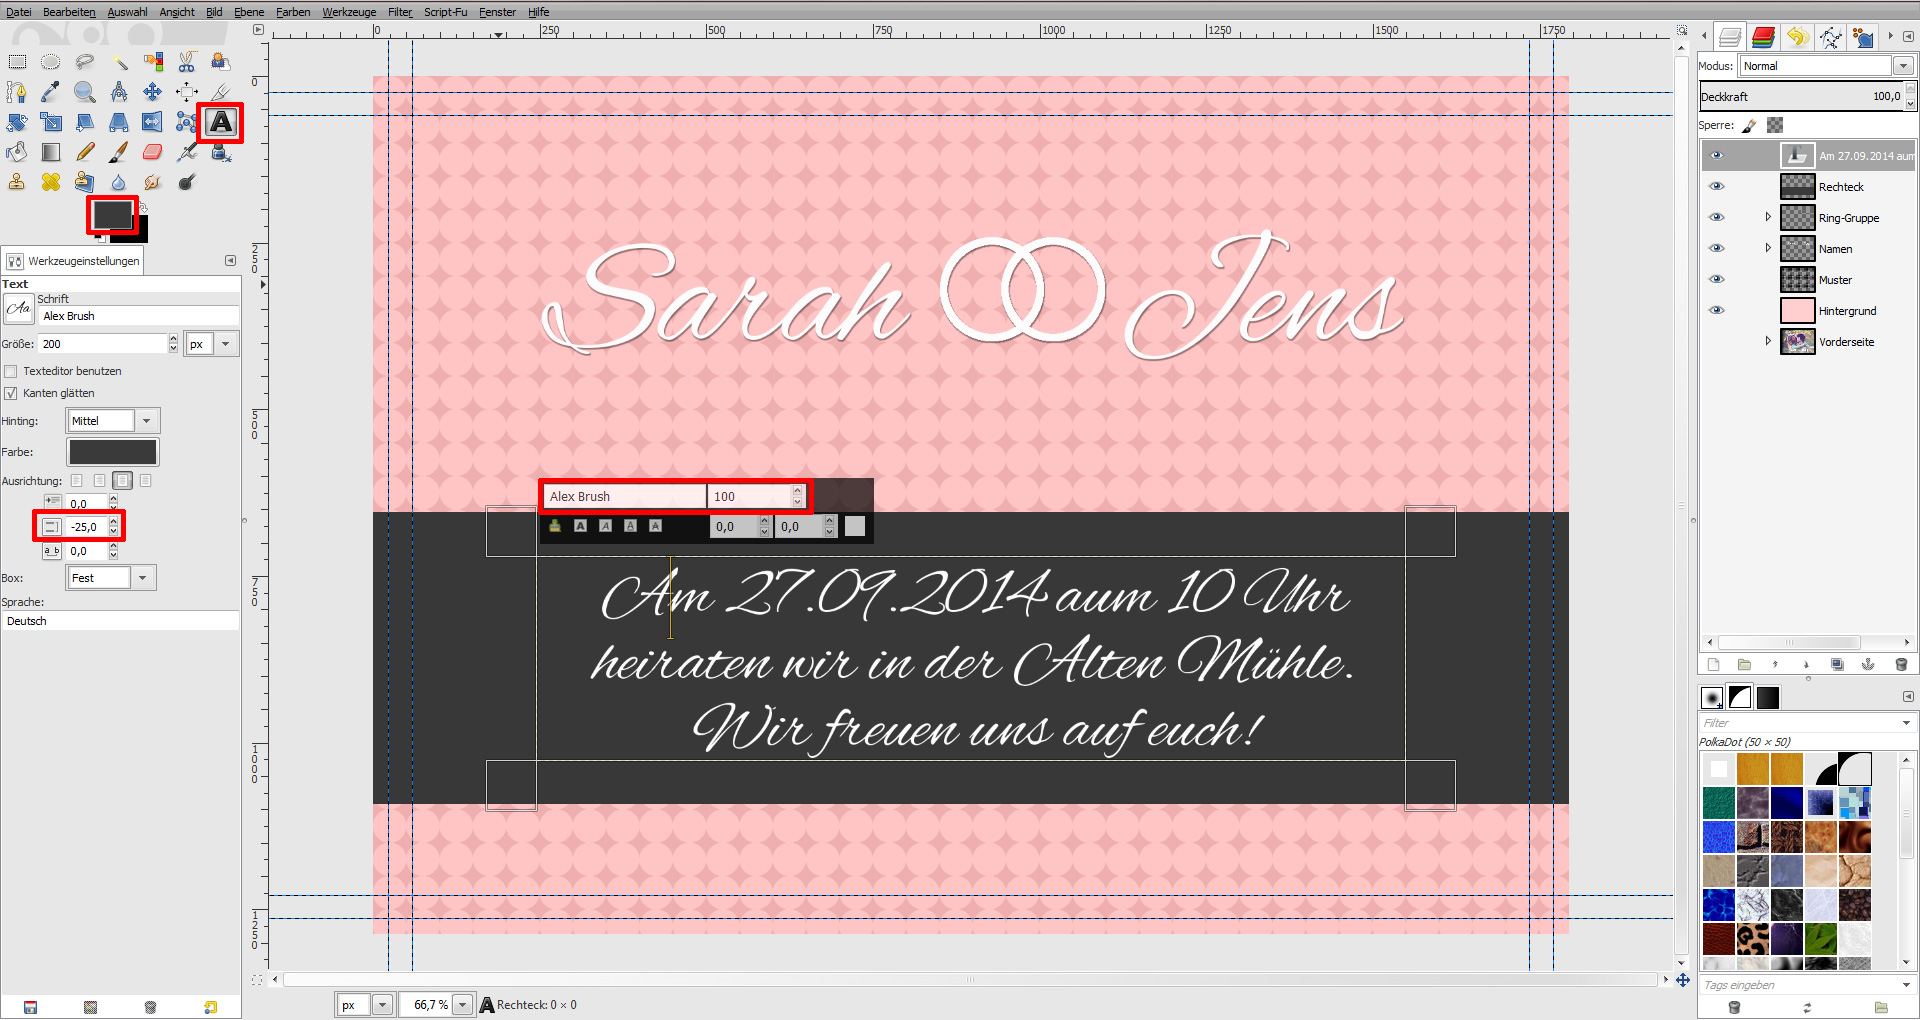
Task: Select the Paintbrush tool in the toolbox
Action: pos(119,152)
